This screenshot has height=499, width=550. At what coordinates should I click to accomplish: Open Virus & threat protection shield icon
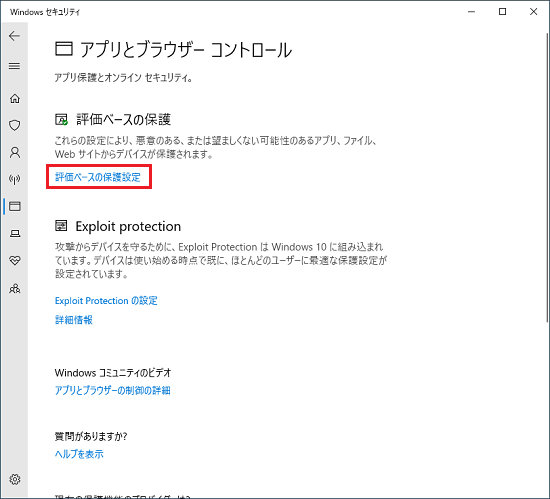click(15, 125)
